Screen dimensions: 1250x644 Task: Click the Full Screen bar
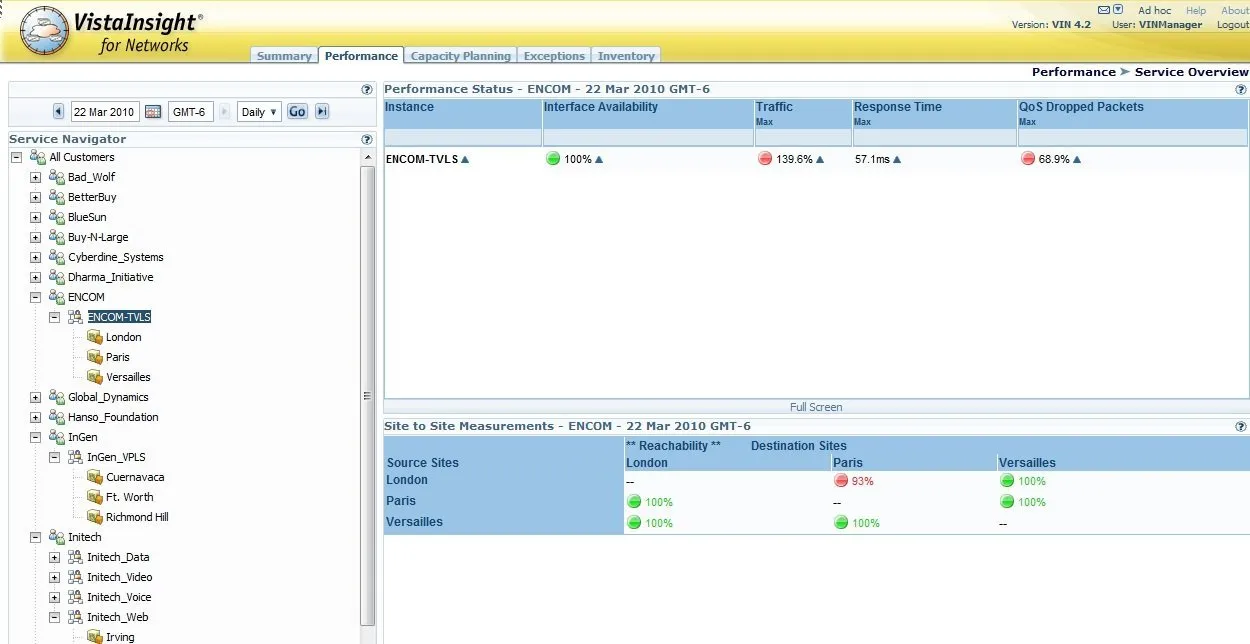[x=816, y=407]
